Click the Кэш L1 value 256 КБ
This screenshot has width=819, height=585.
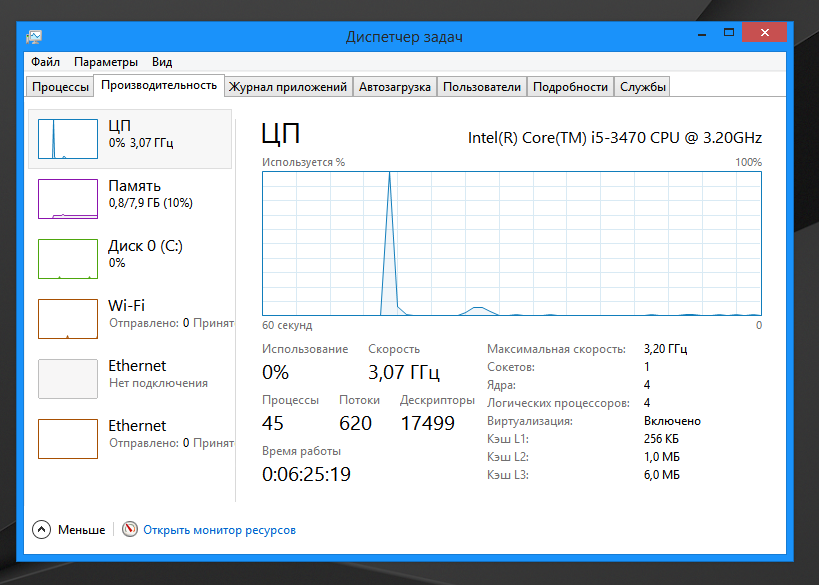[661, 439]
